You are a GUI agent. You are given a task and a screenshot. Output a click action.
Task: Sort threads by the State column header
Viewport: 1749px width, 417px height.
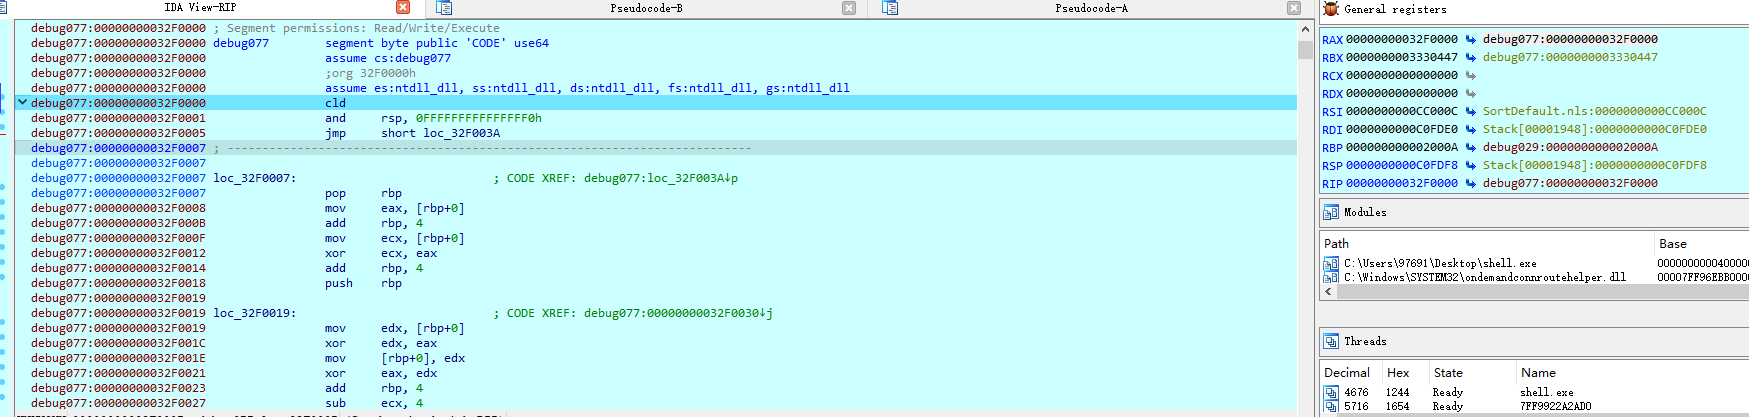pyautogui.click(x=1448, y=372)
